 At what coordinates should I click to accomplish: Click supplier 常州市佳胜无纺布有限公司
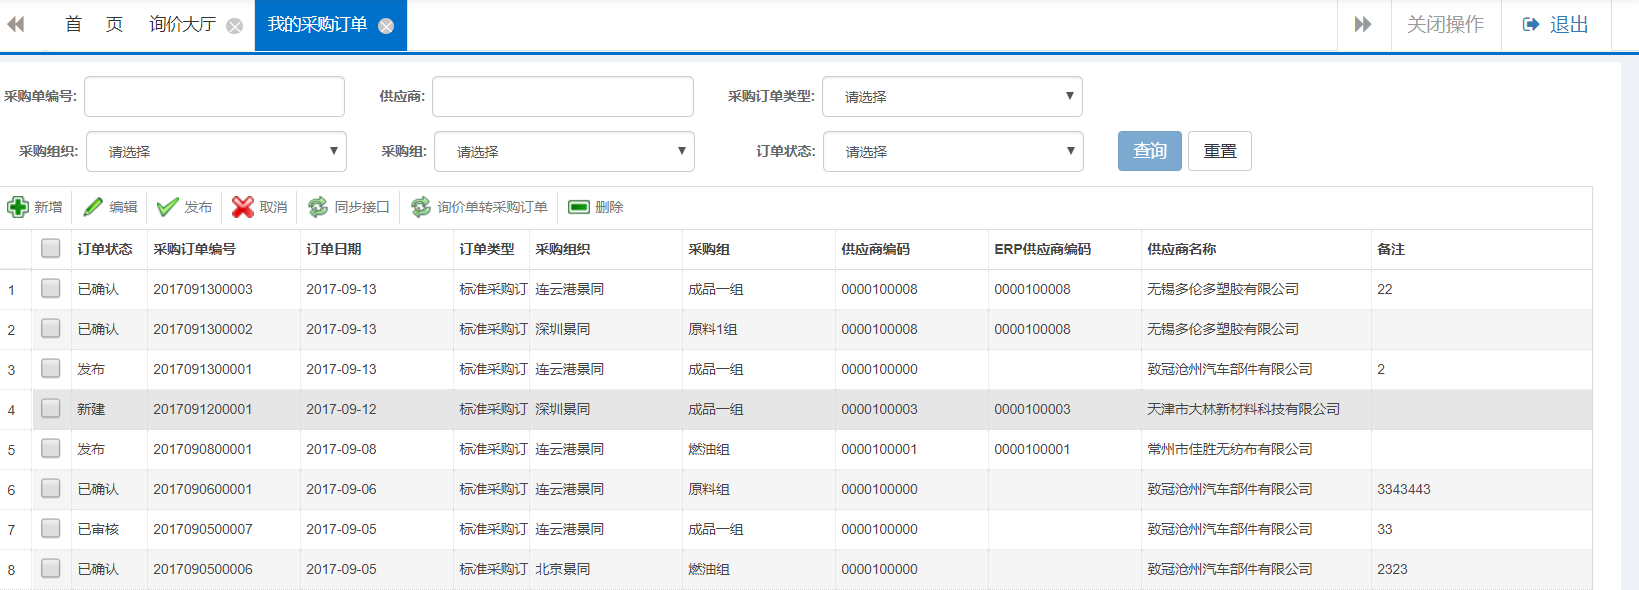click(1230, 449)
